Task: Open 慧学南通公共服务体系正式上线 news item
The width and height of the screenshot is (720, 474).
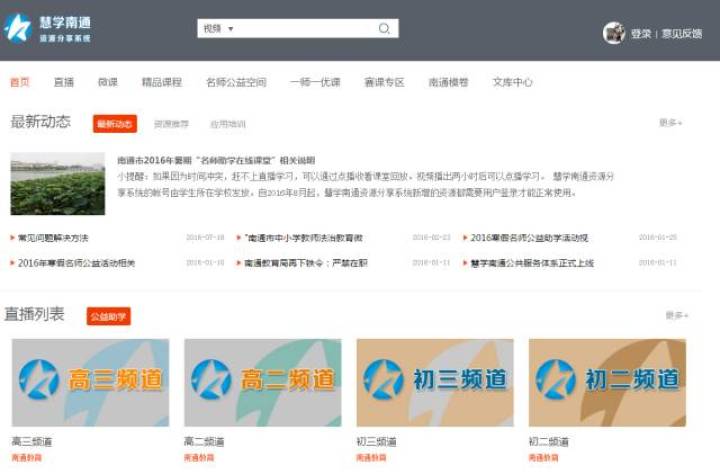Action: coord(532,263)
